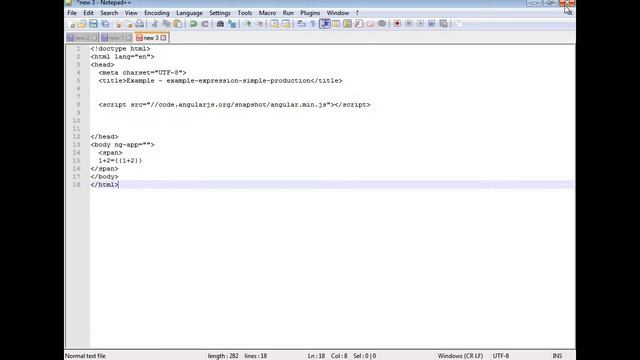Click 'Normal text file' in status bar
The height and width of the screenshot is (360, 640).
[85, 356]
